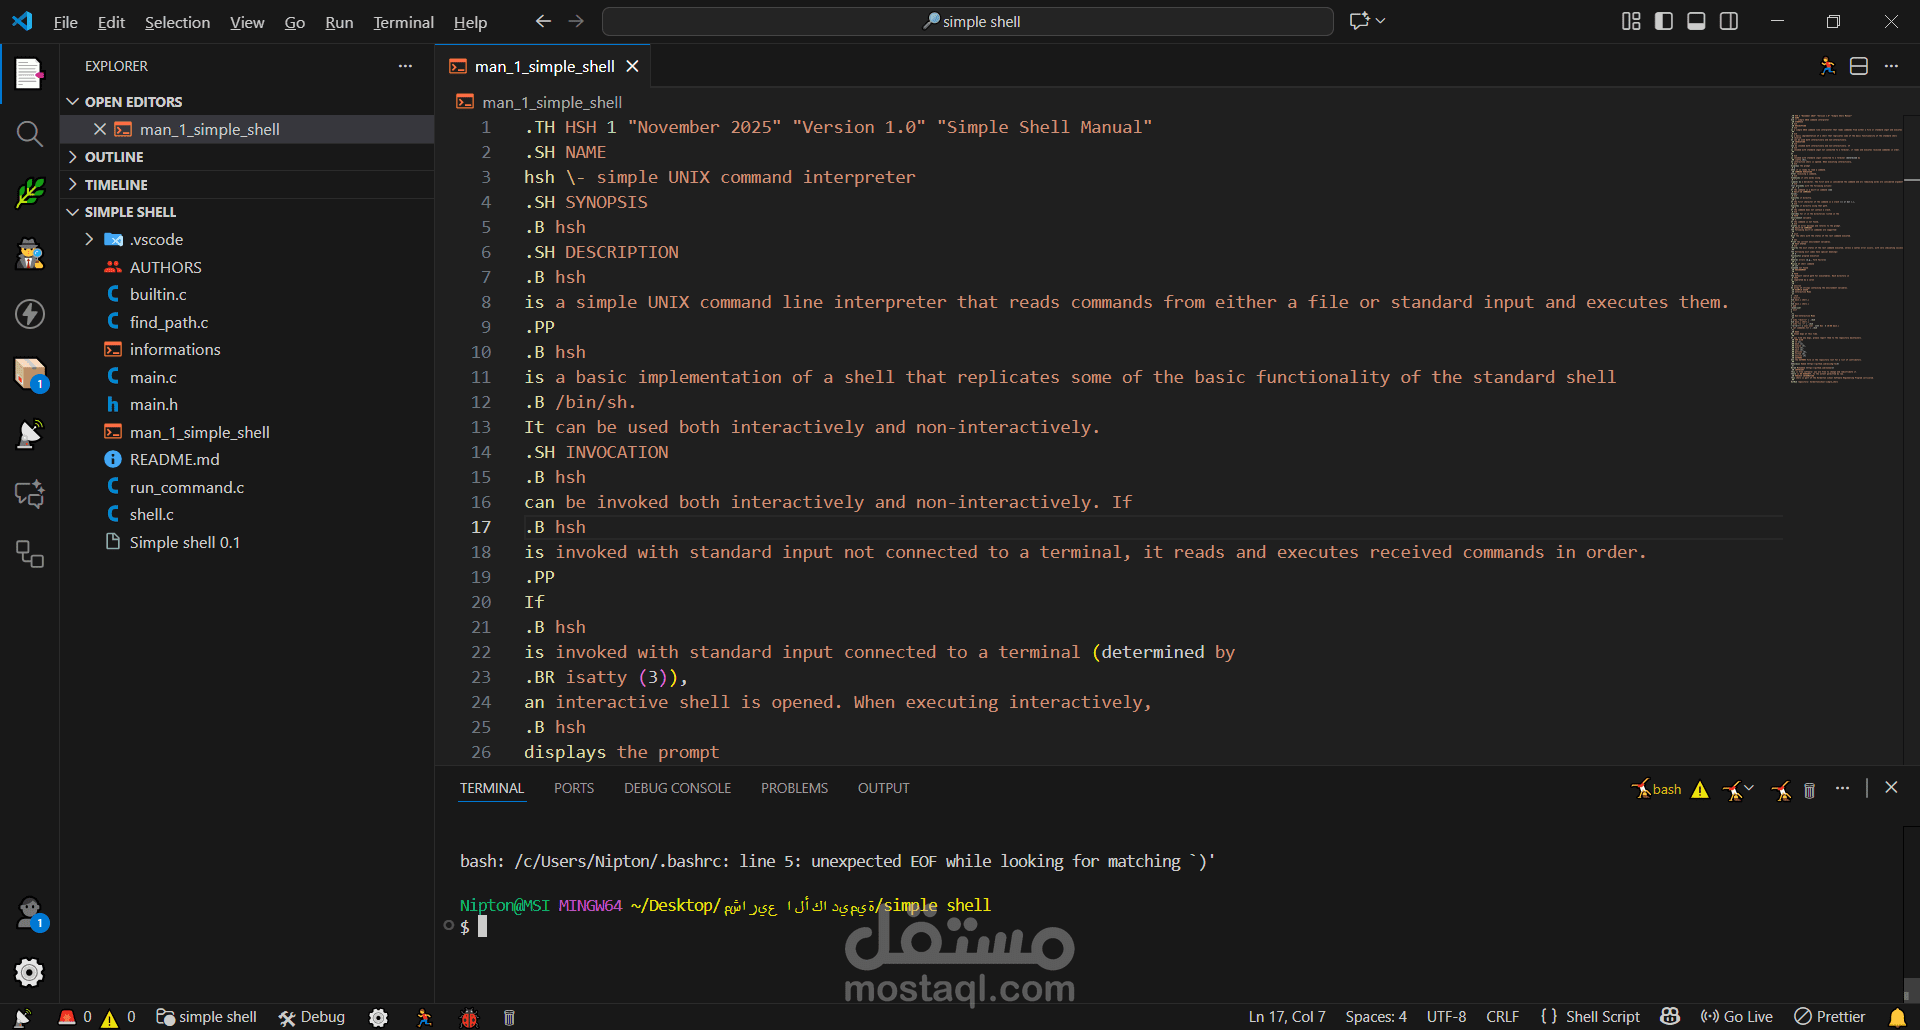This screenshot has width=1920, height=1030.
Task: Toggle bottom Panel visibility
Action: 1696,21
